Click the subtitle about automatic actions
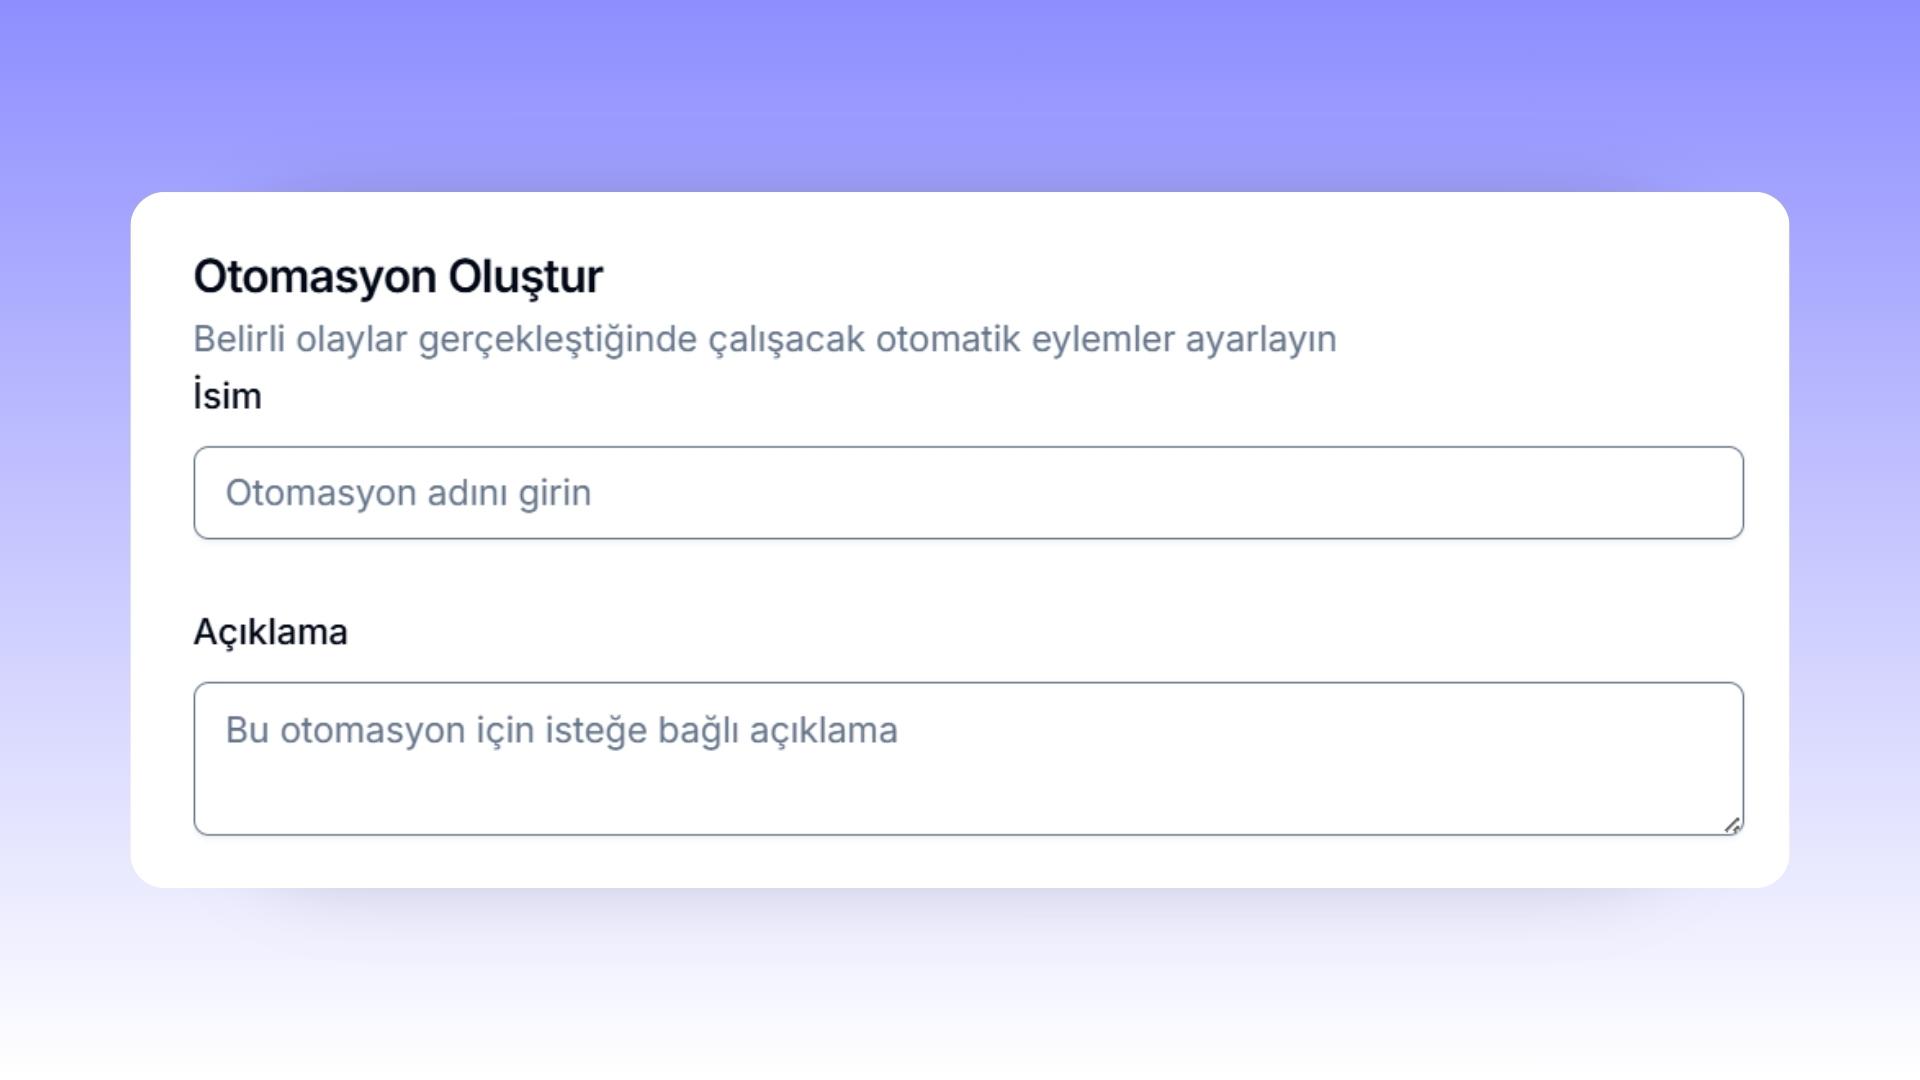 [764, 339]
